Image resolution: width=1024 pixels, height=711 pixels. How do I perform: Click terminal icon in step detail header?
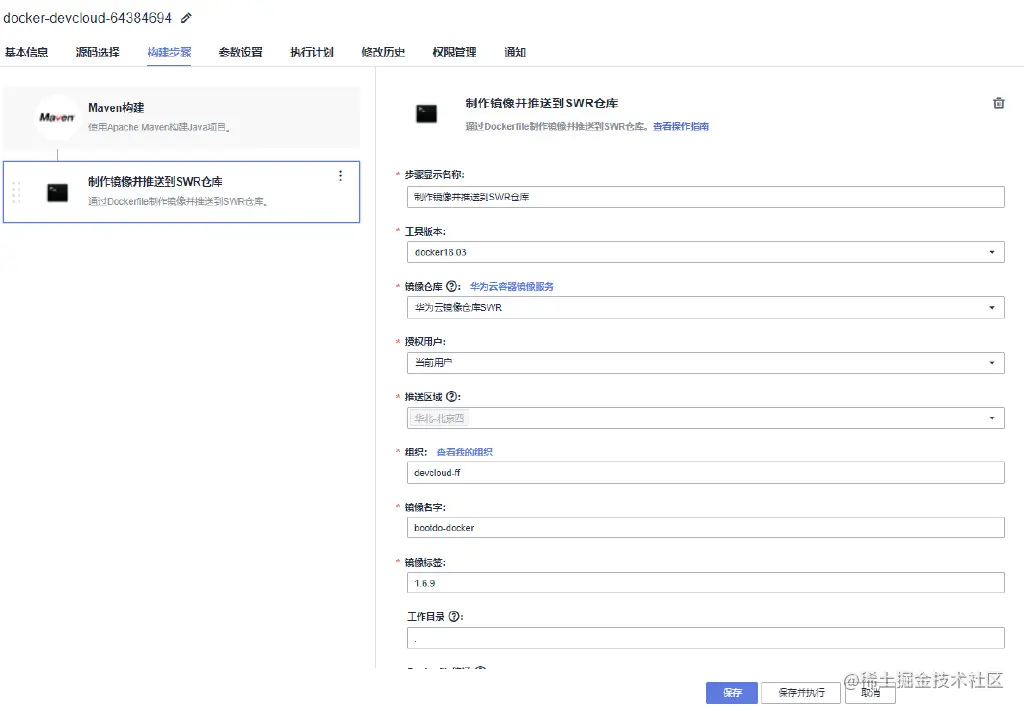click(426, 114)
